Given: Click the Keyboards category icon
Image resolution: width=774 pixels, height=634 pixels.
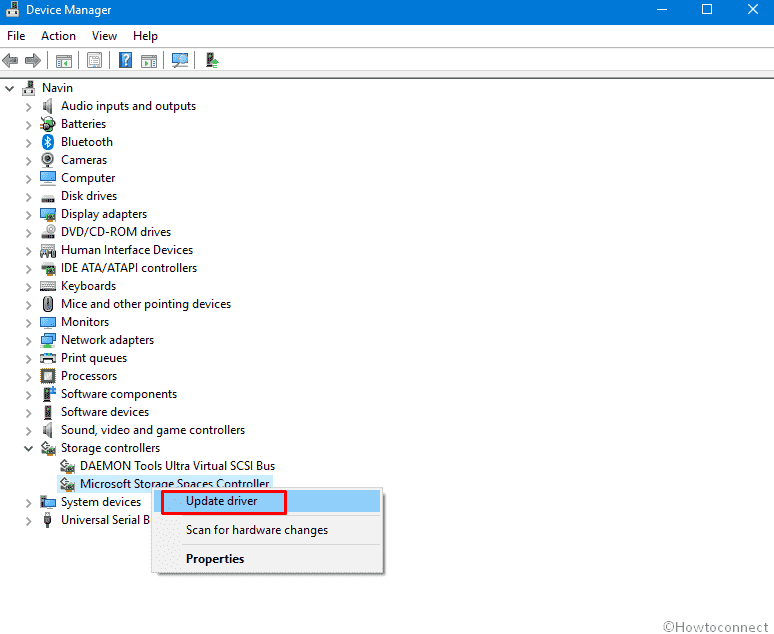Looking at the screenshot, I should tap(48, 286).
